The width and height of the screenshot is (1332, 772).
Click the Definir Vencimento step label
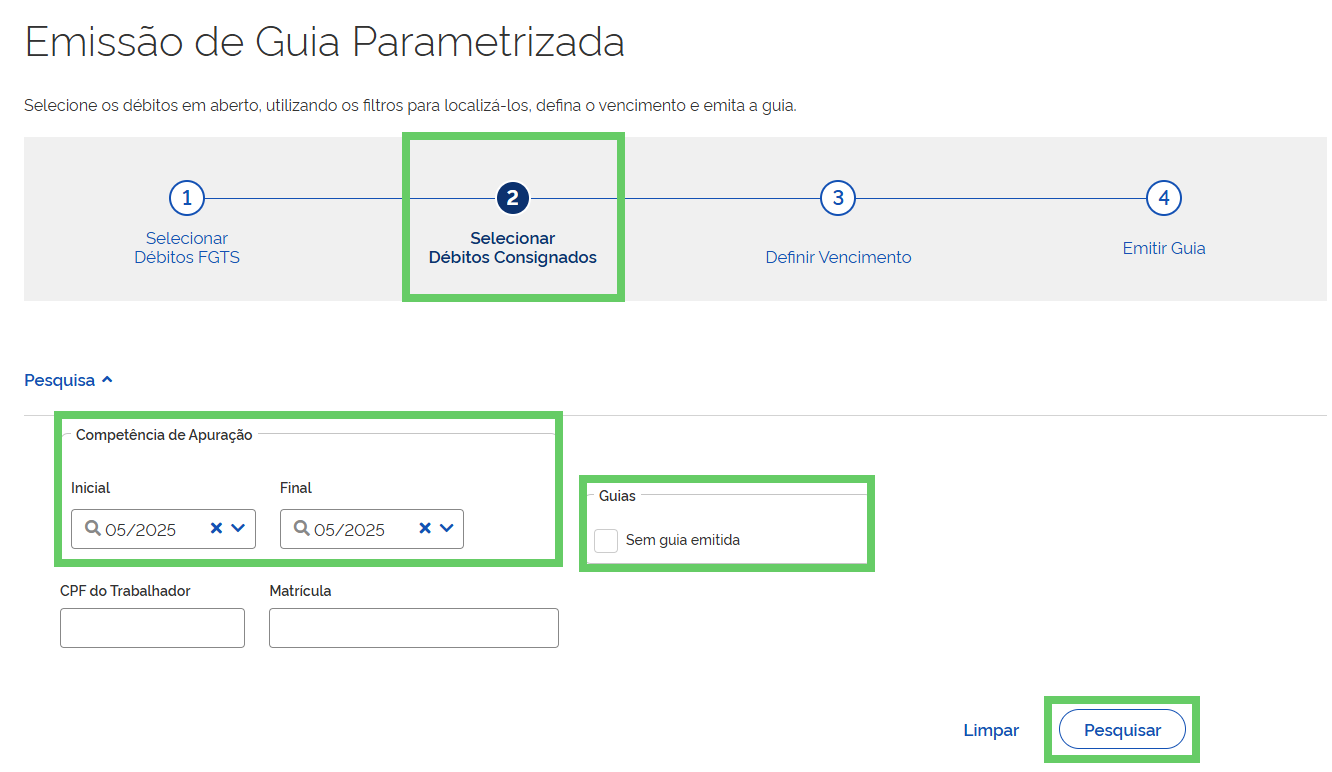(x=838, y=257)
